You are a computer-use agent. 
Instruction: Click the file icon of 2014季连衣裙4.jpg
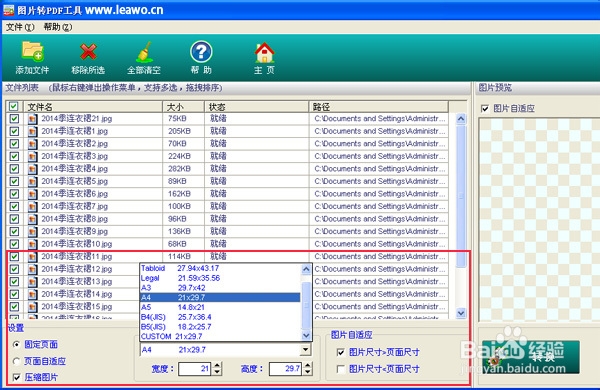tap(33, 169)
